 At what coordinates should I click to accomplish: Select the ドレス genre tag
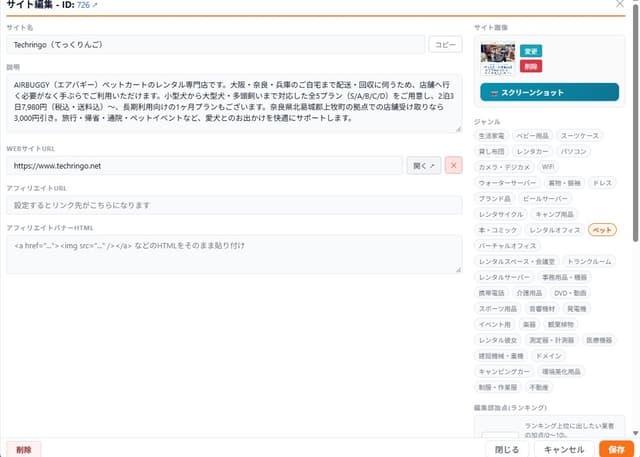[x=602, y=183]
